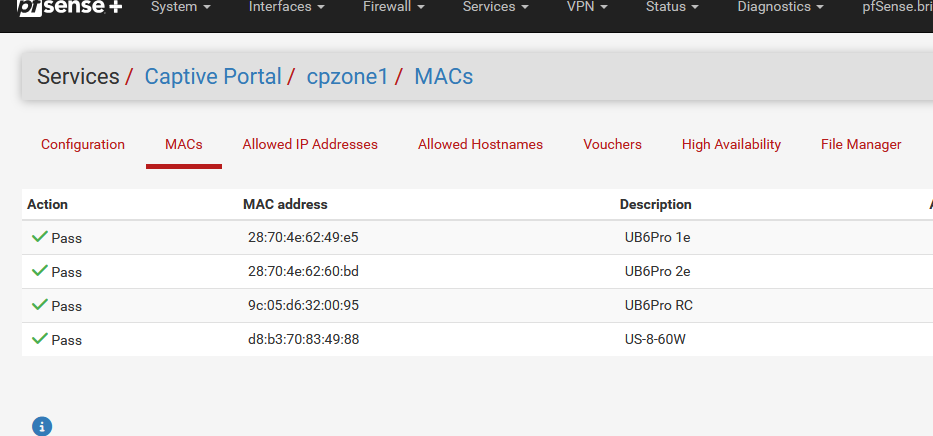Expand the Diagnostics menu
933x436 pixels.
[780, 7]
